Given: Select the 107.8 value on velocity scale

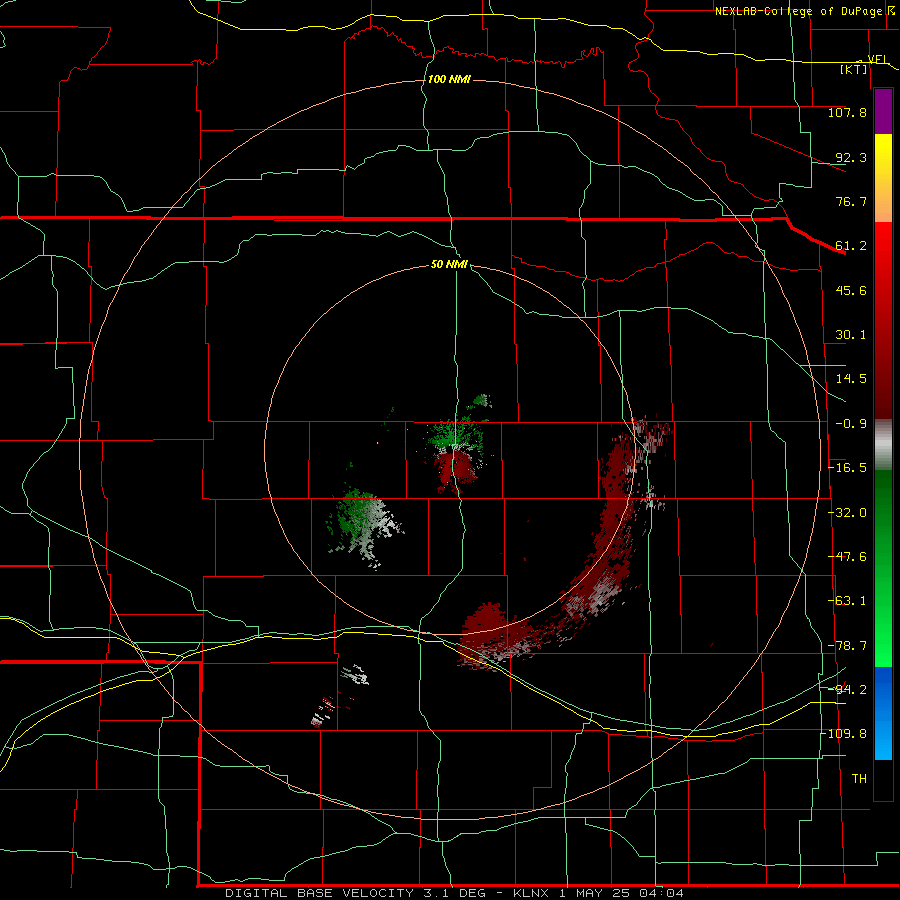Looking at the screenshot, I should pyautogui.click(x=847, y=112).
